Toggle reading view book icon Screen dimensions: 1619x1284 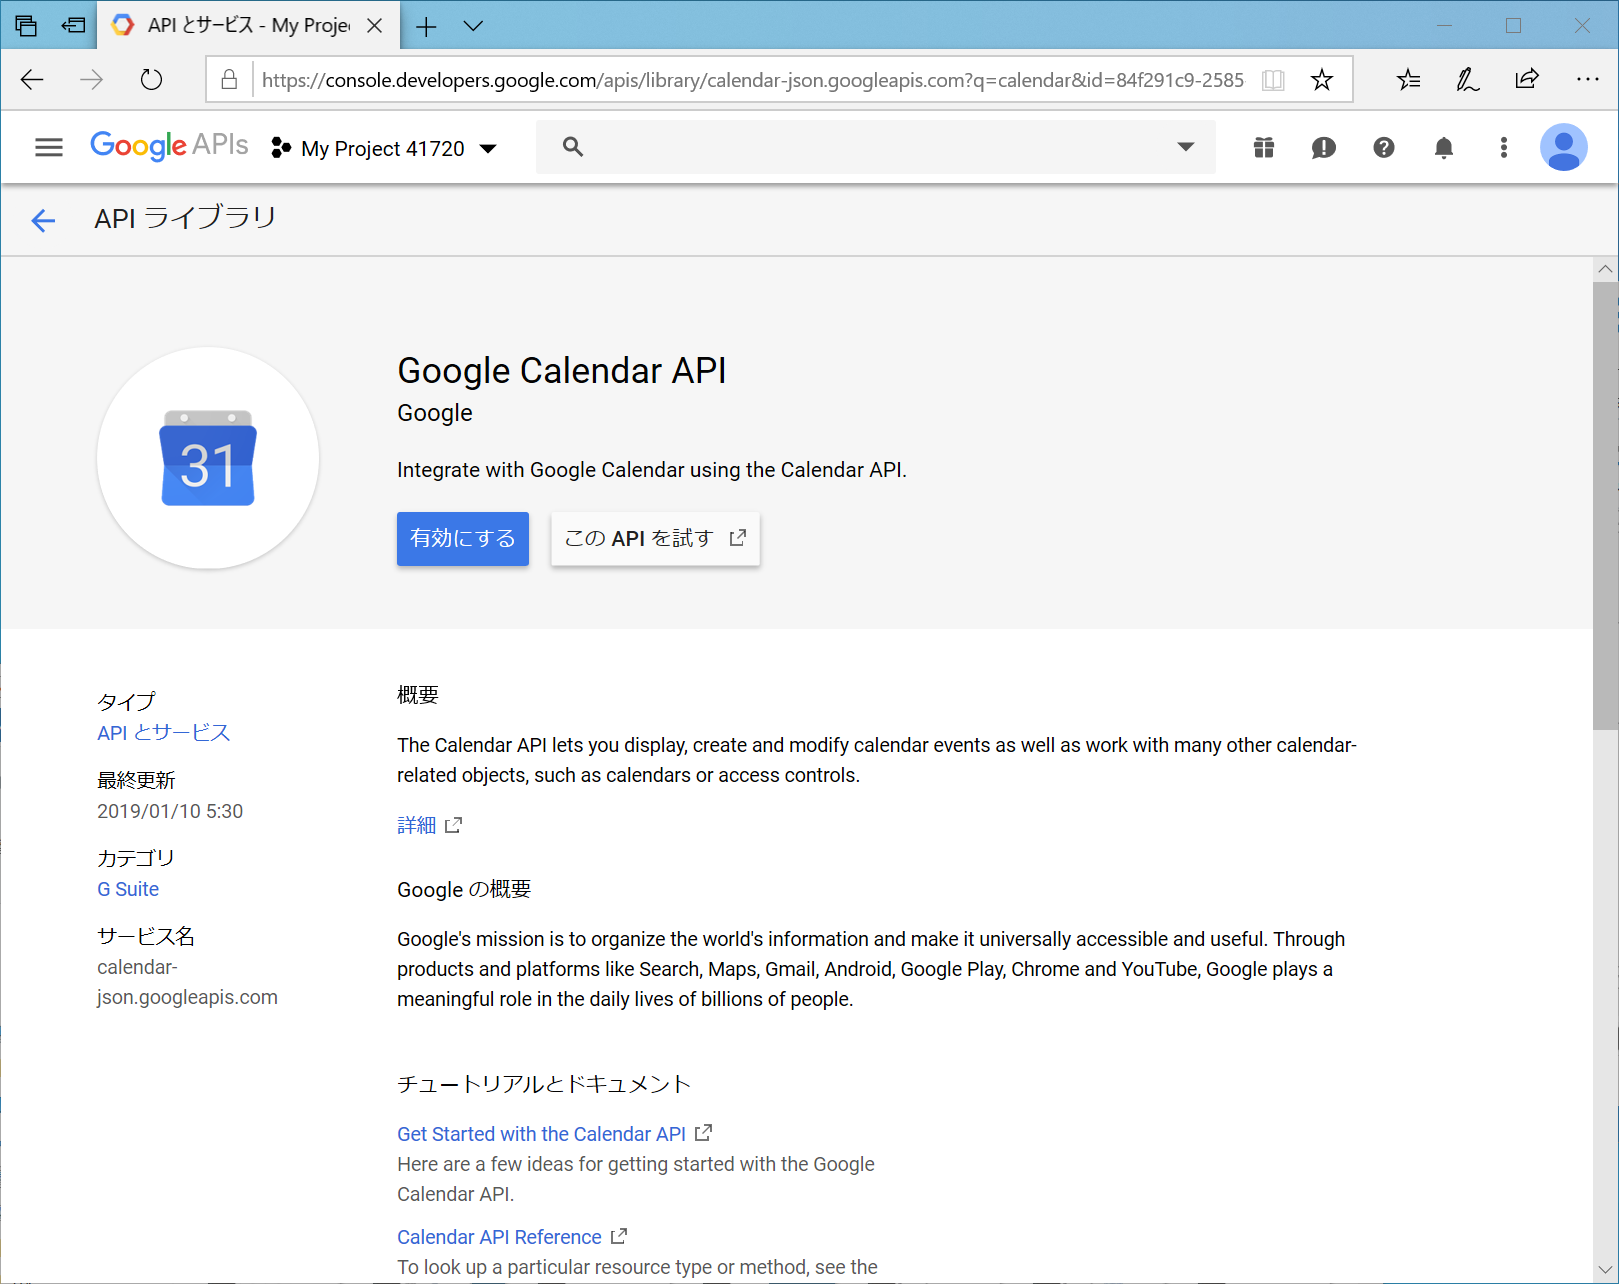pyautogui.click(x=1273, y=80)
